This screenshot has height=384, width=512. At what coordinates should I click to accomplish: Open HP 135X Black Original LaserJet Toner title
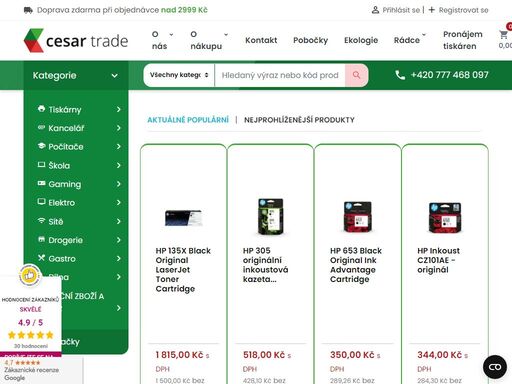(183, 270)
